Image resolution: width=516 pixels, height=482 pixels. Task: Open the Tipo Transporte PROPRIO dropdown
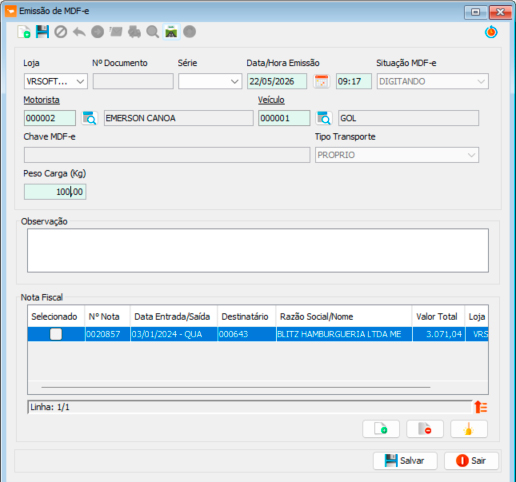click(x=397, y=155)
